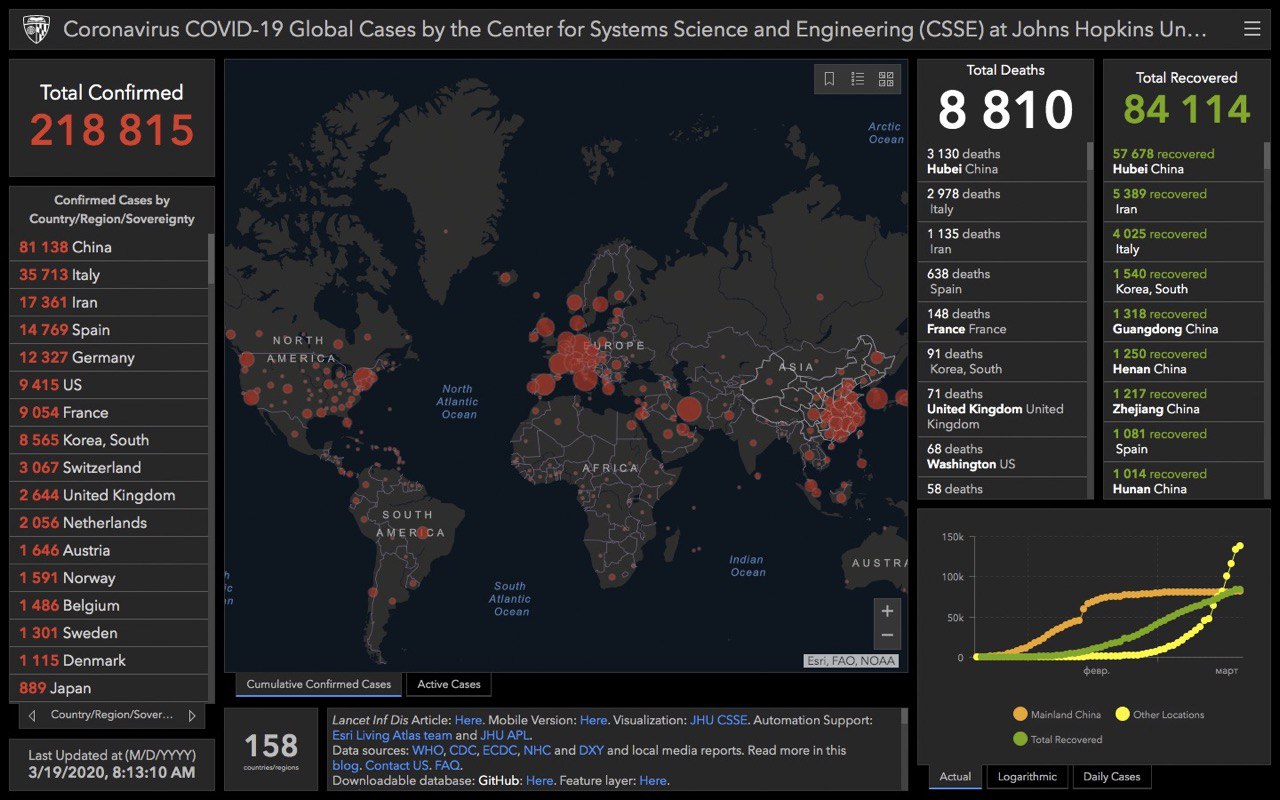The width and height of the screenshot is (1280, 800).
Task: Click the Spain 638 deaths row
Action: 1003,281
